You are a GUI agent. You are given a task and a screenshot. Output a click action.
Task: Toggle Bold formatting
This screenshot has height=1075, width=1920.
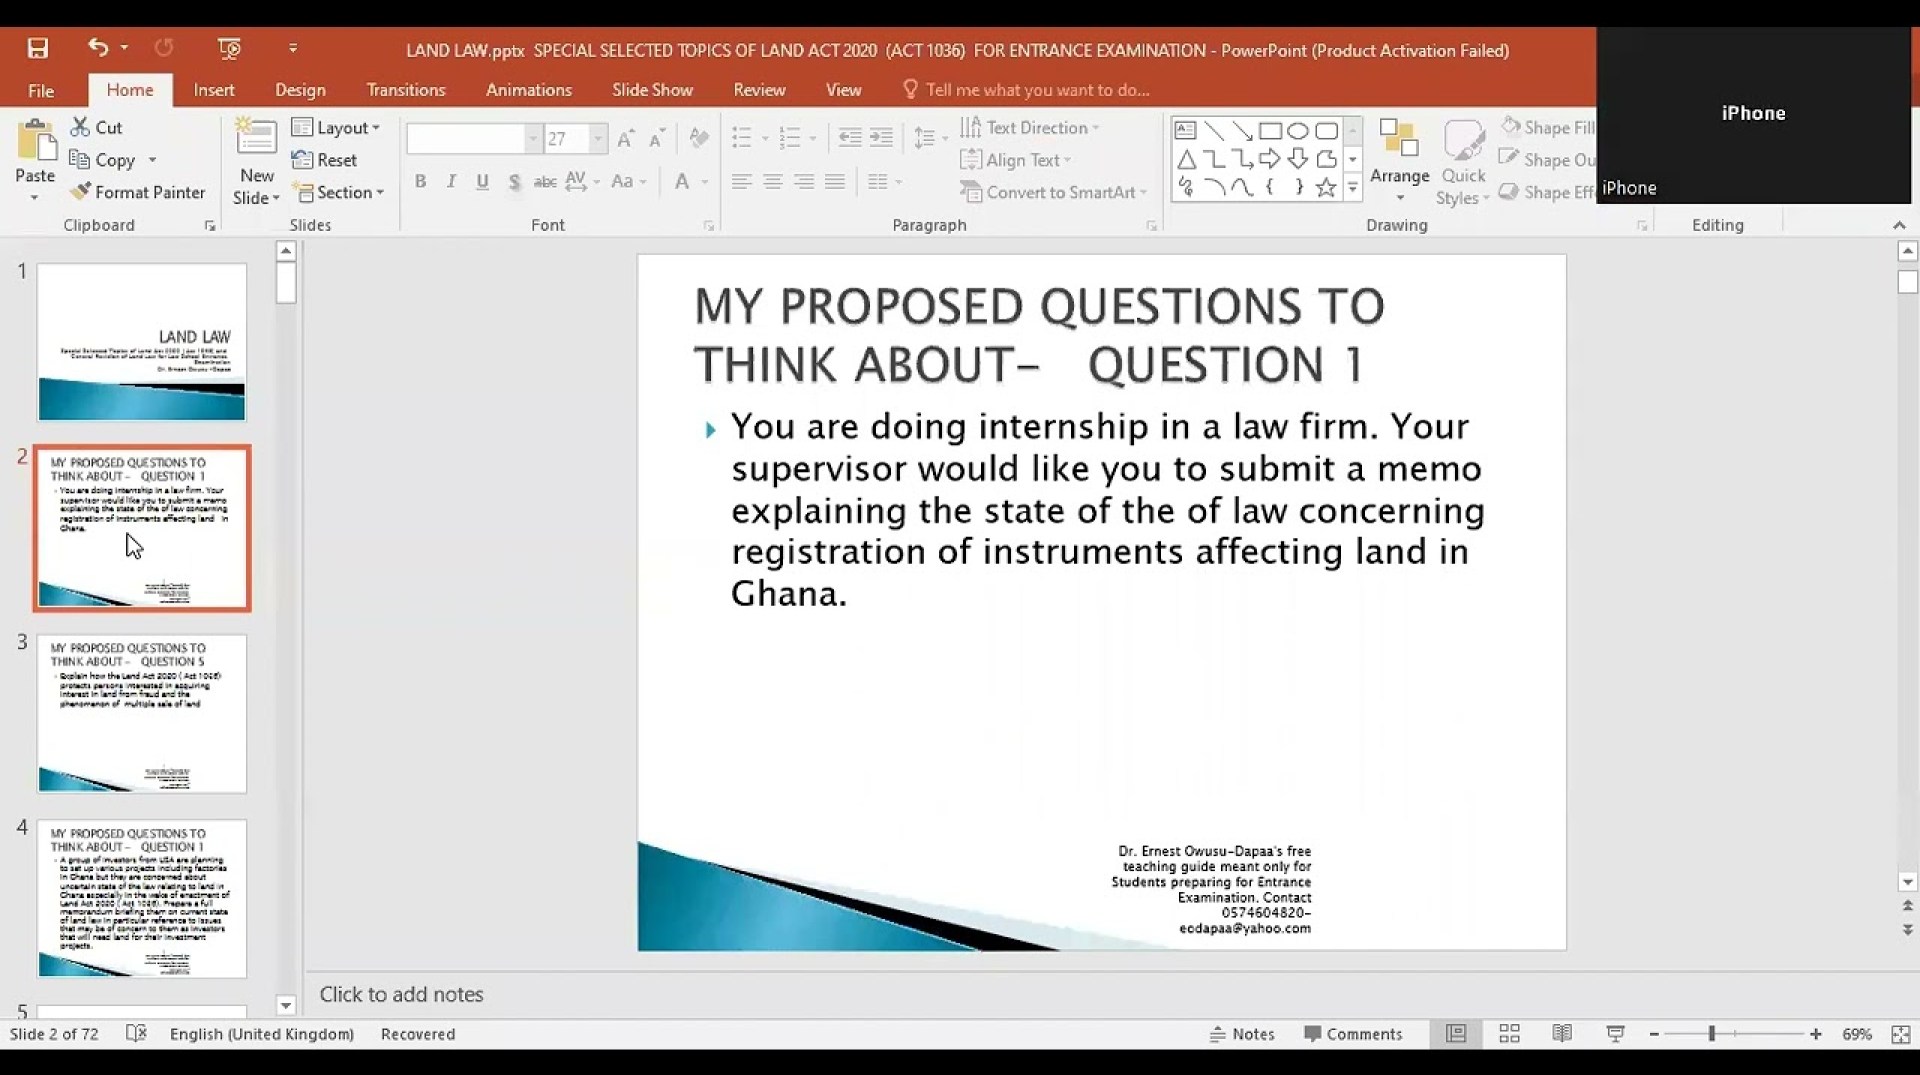click(x=420, y=182)
